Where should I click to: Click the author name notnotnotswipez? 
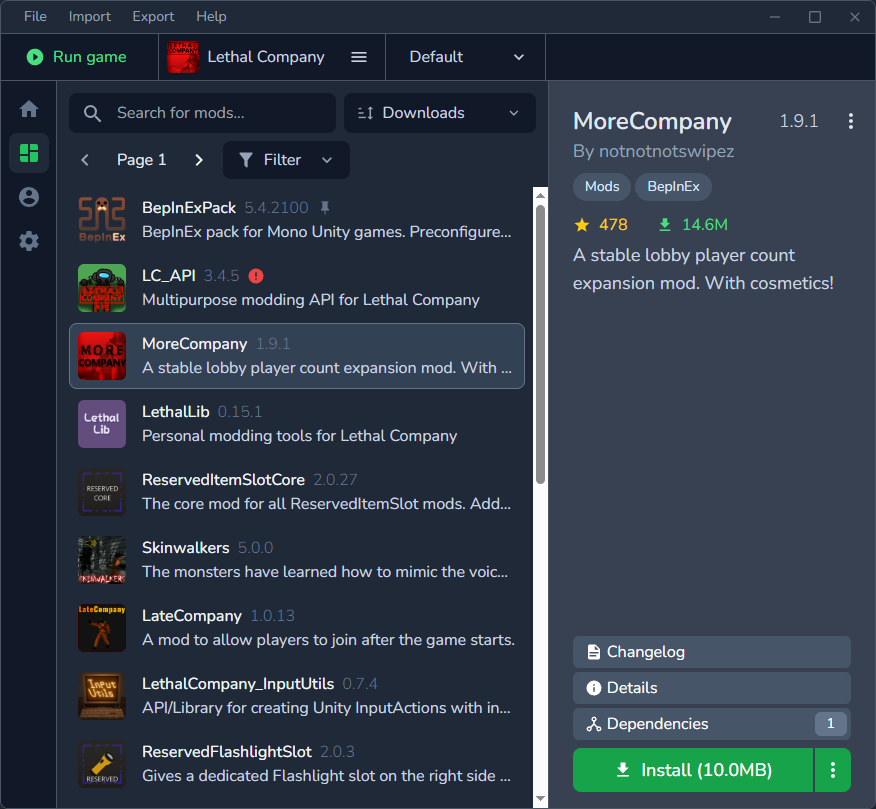pyautogui.click(x=666, y=151)
